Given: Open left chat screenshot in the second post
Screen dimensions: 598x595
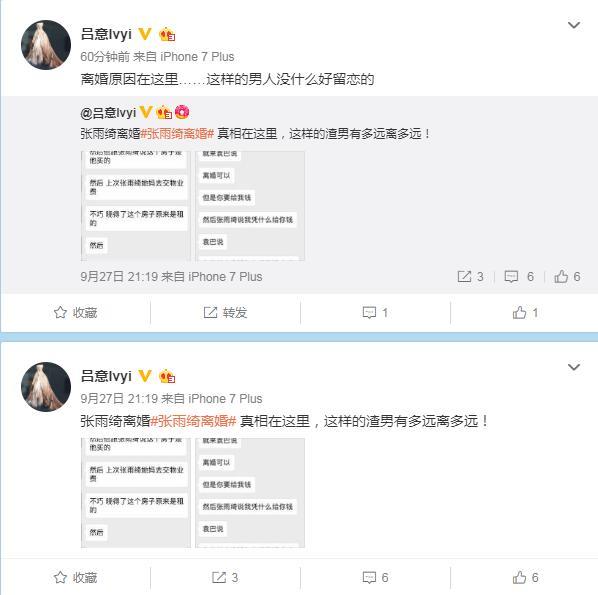Looking at the screenshot, I should 136,493.
